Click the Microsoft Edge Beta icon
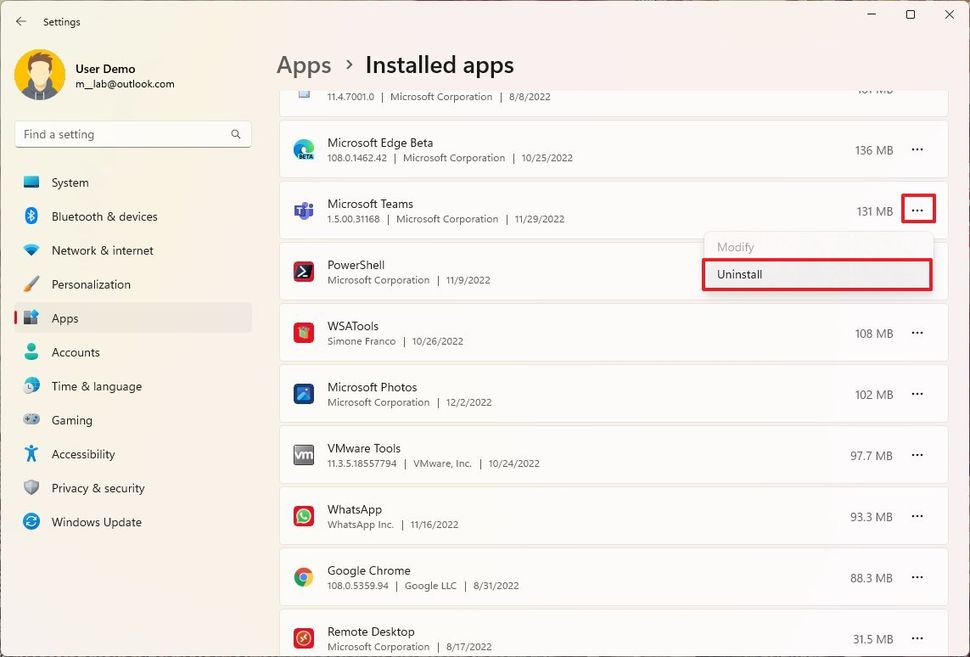The image size is (970, 657). pos(303,150)
